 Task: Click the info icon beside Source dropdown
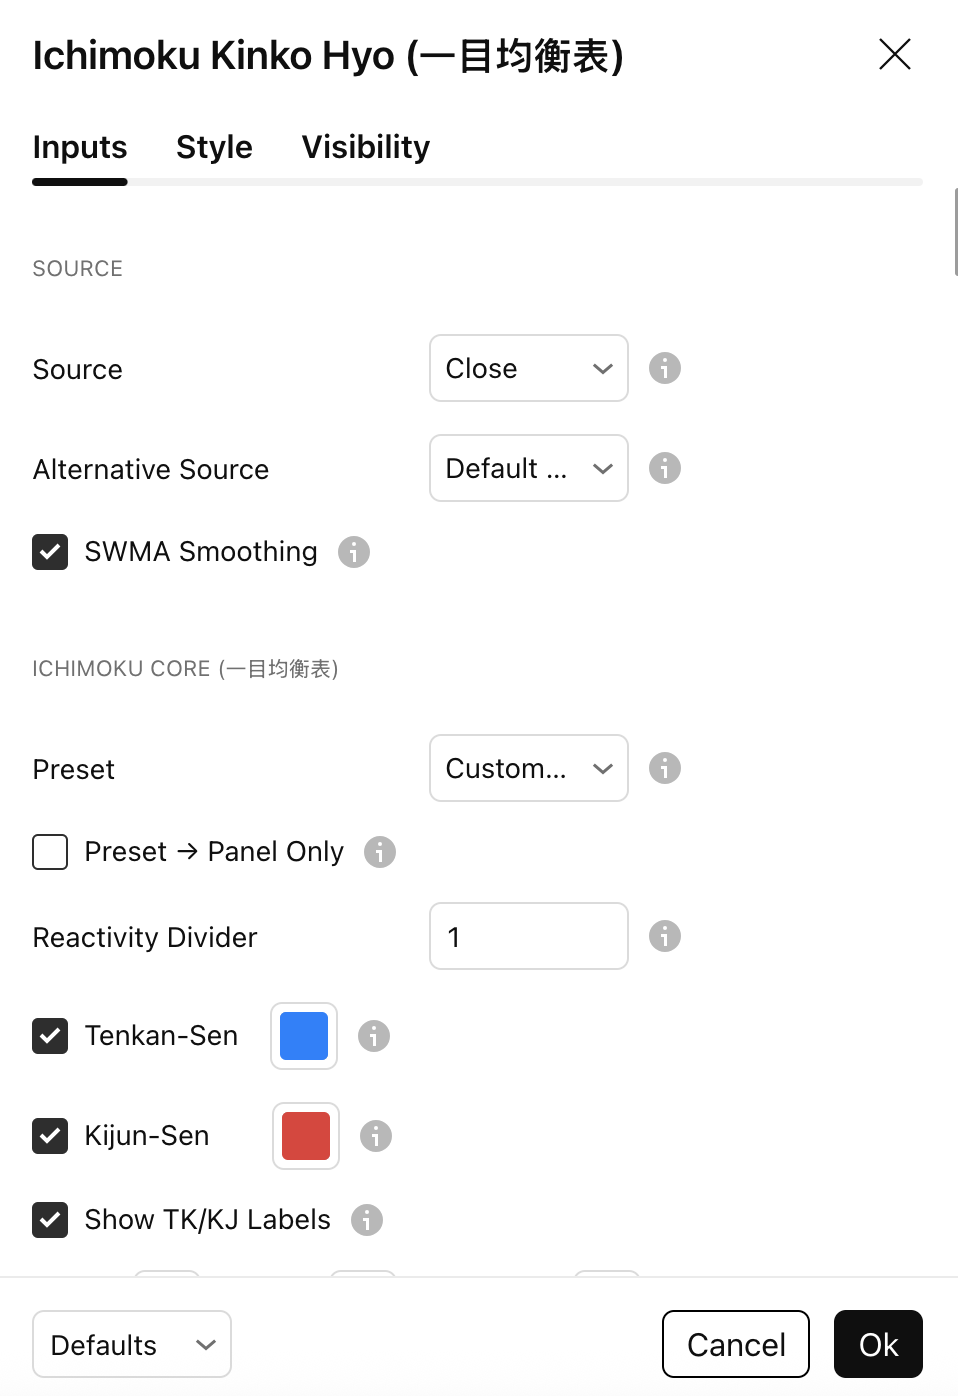[x=665, y=368]
